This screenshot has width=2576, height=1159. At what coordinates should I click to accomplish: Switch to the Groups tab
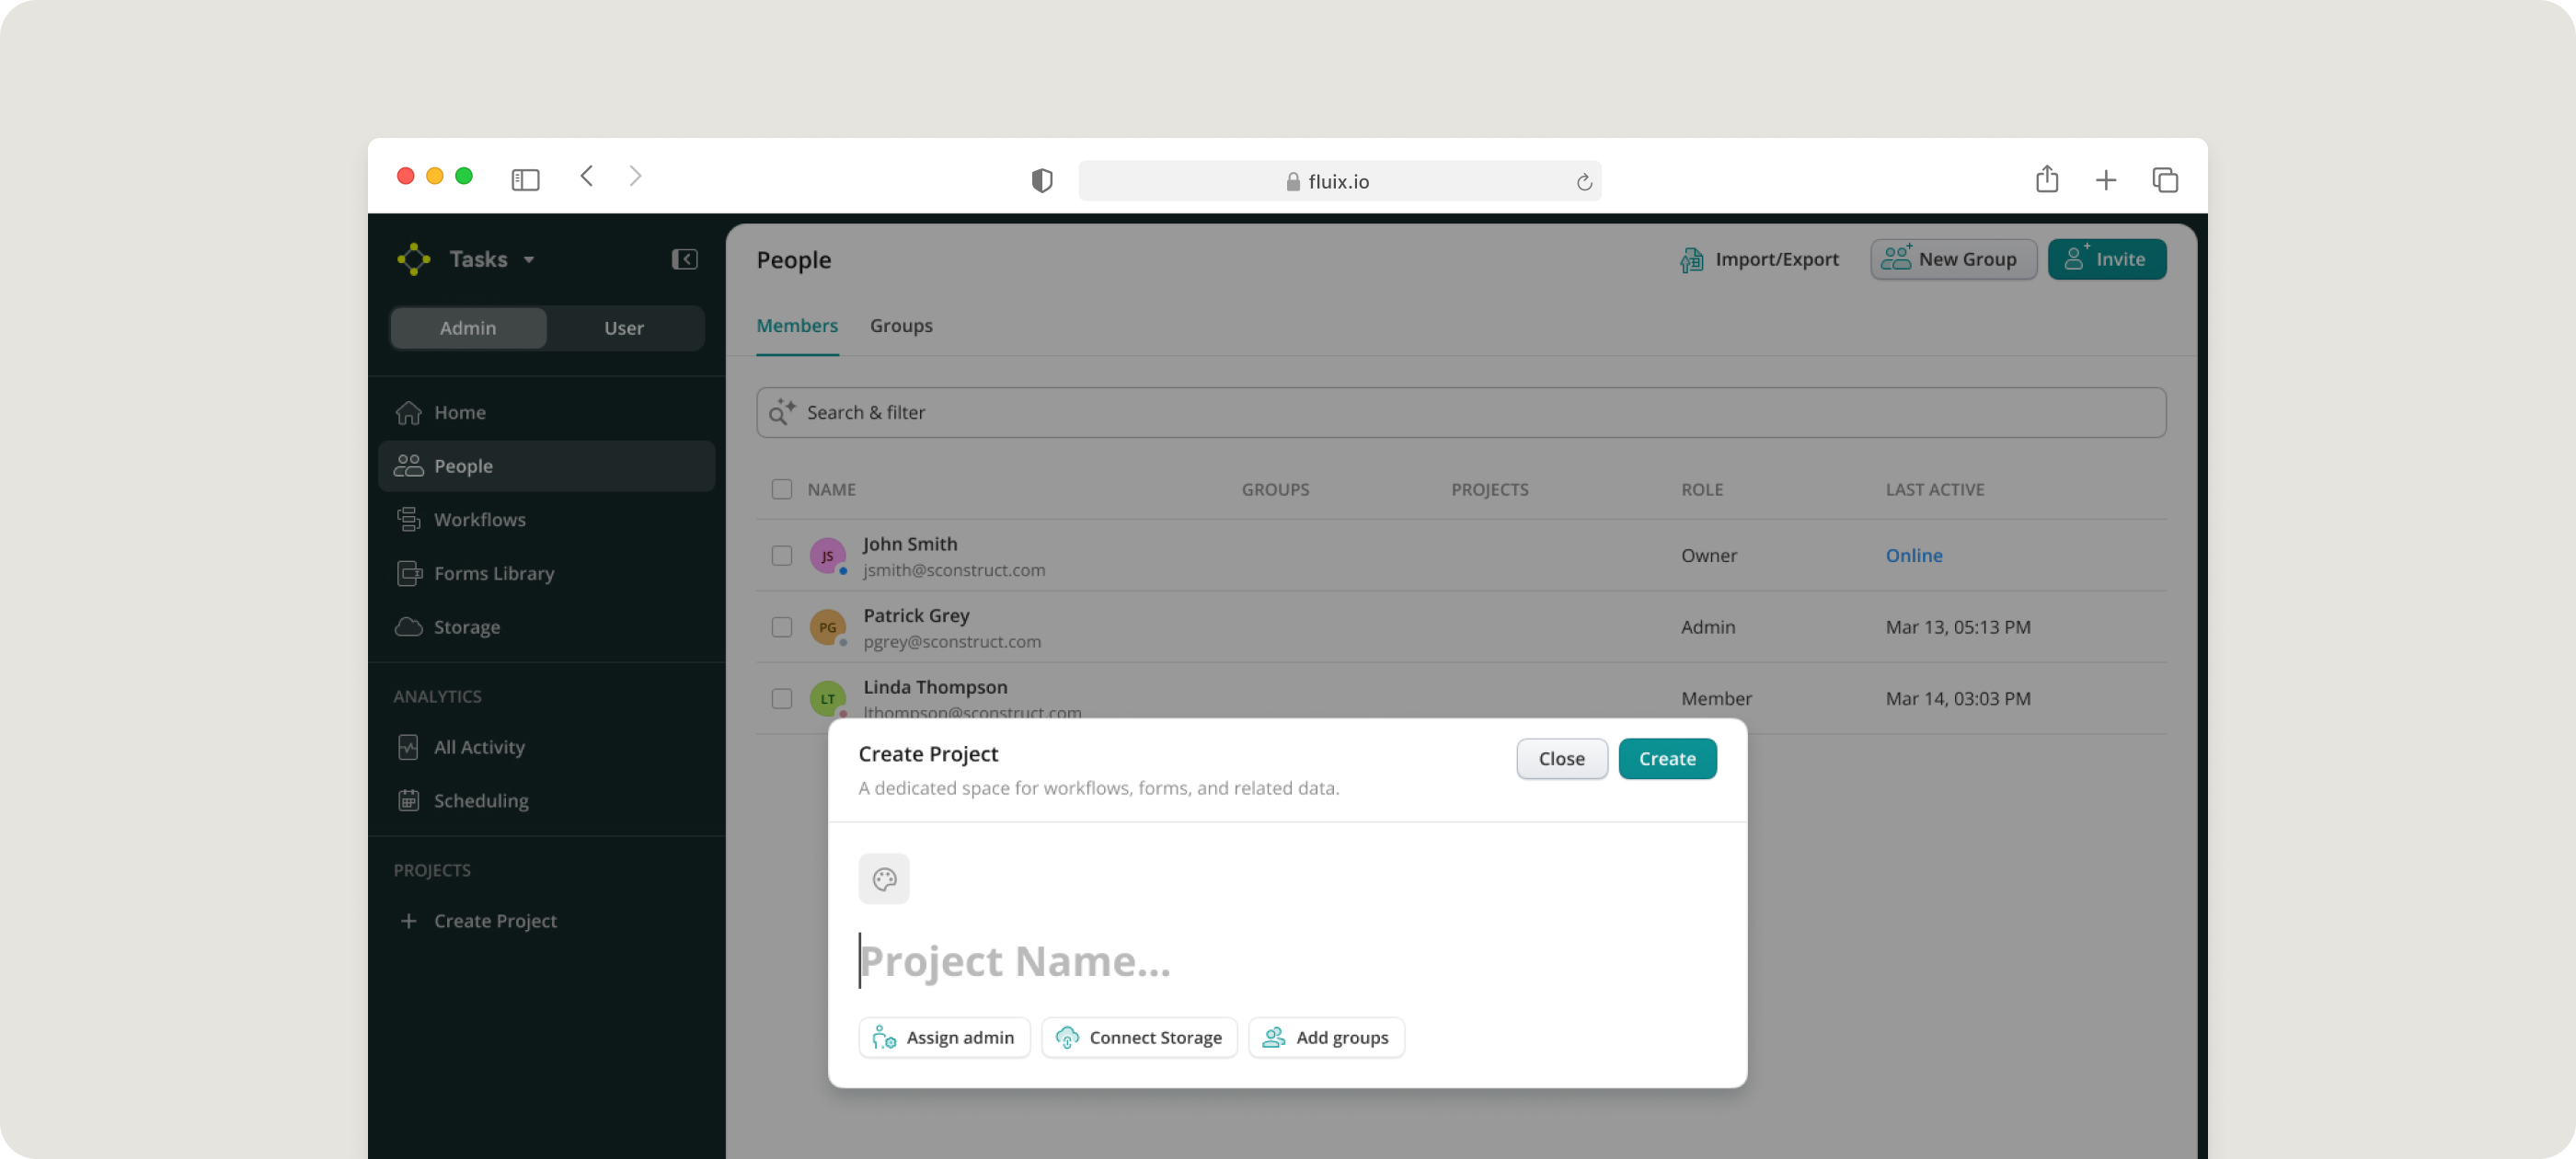click(900, 325)
